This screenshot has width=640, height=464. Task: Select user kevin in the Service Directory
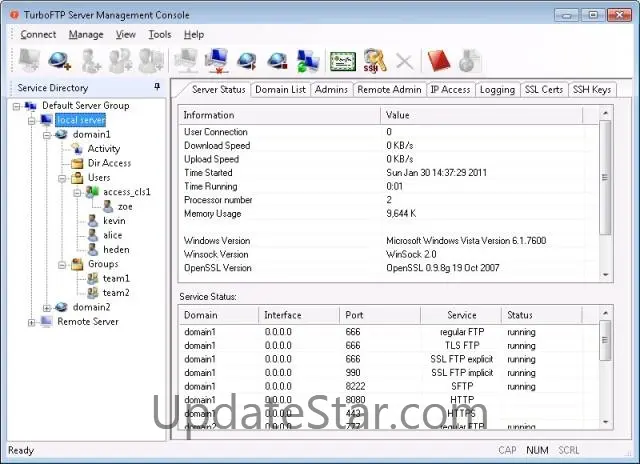pos(114,220)
